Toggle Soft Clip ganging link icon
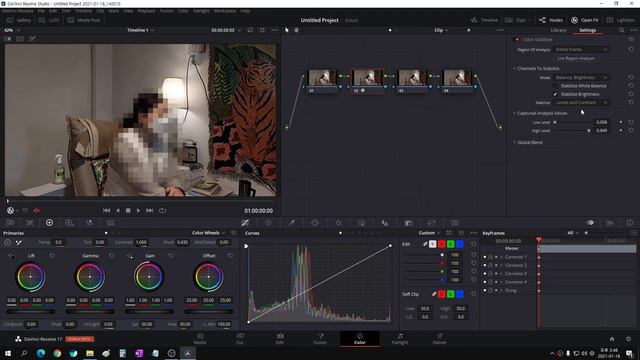 [434, 293]
